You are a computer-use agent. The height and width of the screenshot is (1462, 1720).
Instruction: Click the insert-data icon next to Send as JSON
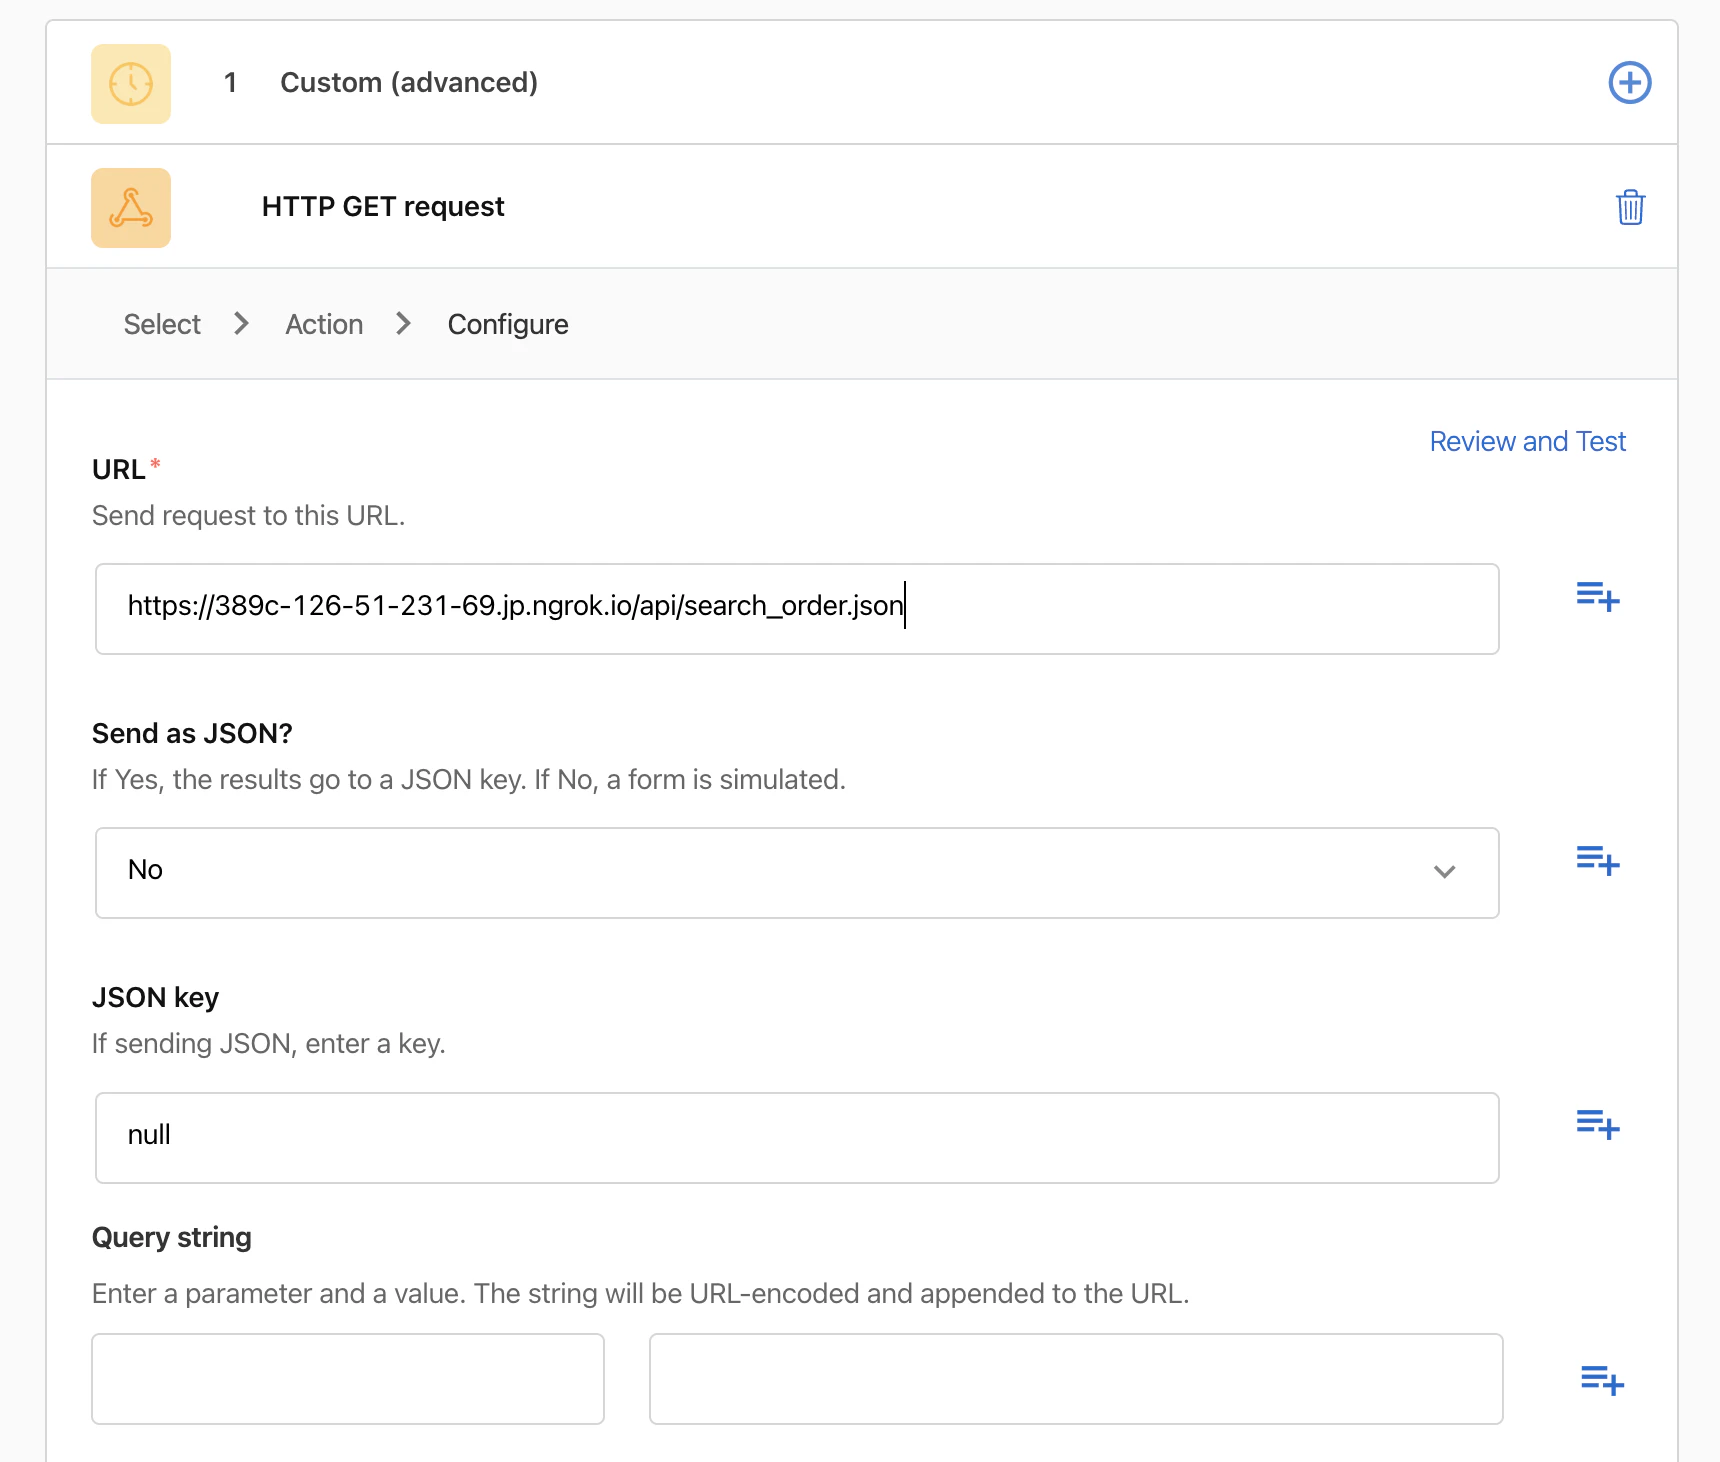(1597, 860)
